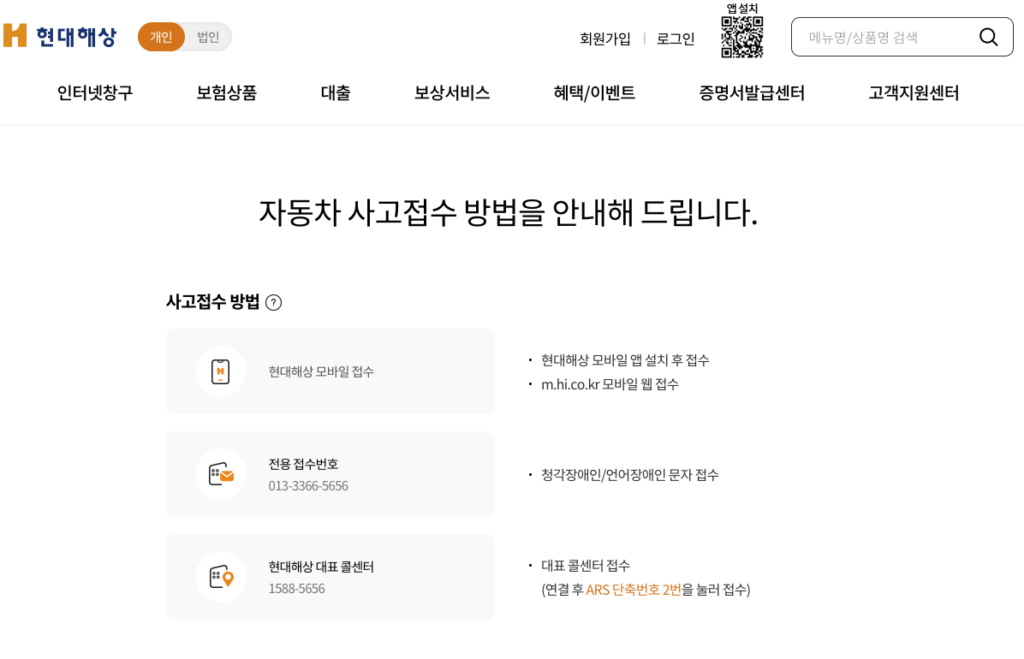Click the 앱 설치 QR code

(743, 36)
